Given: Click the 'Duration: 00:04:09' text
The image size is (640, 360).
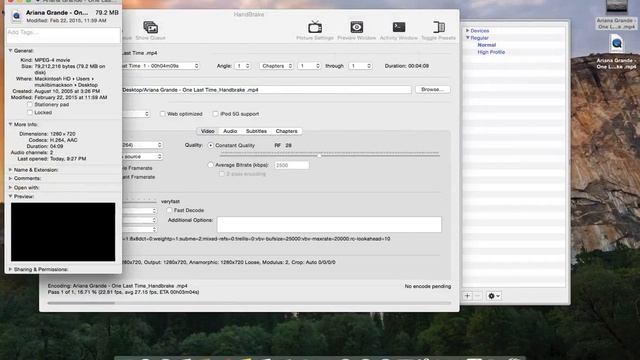Looking at the screenshot, I should pyautogui.click(x=407, y=66).
